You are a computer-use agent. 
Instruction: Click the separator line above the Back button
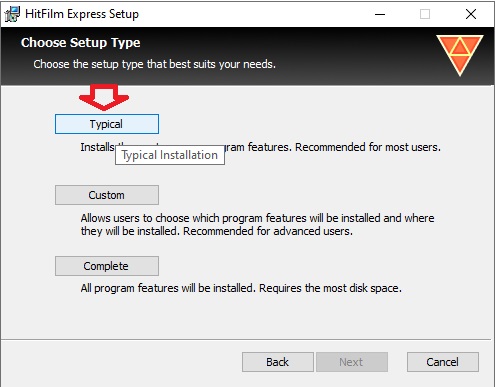pyautogui.click(x=246, y=340)
